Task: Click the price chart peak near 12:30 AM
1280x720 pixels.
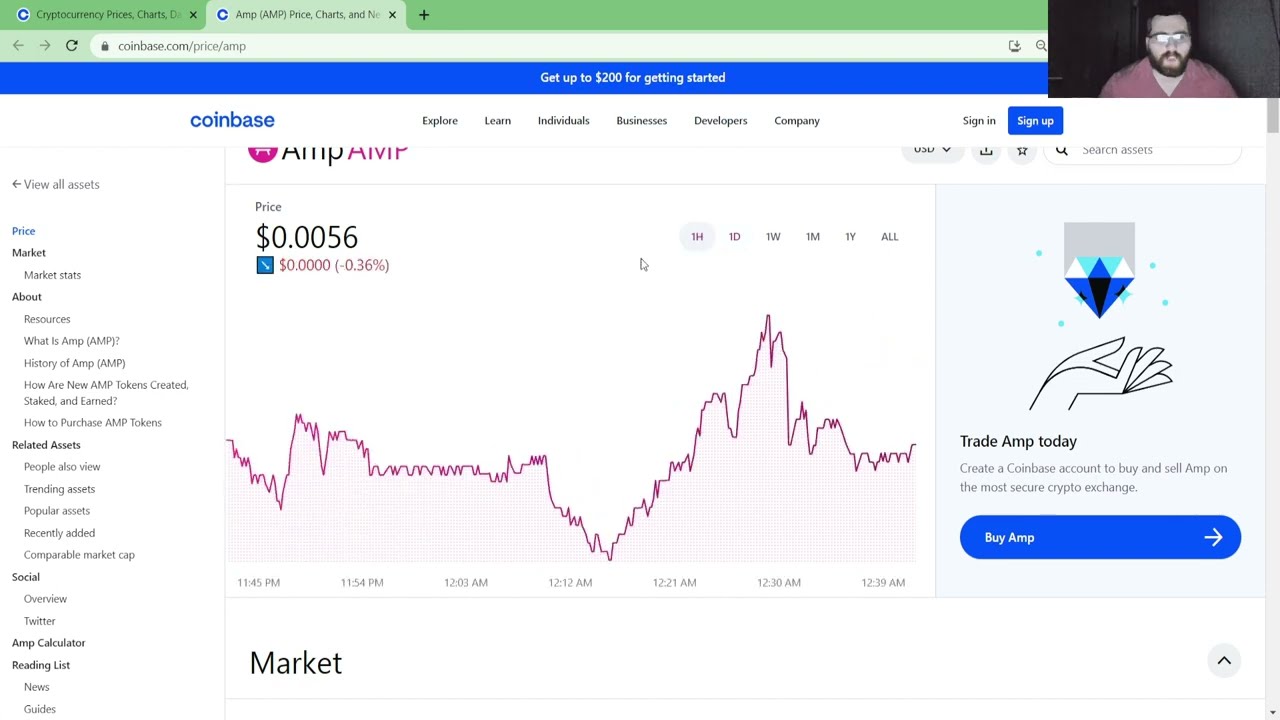Action: 768,318
